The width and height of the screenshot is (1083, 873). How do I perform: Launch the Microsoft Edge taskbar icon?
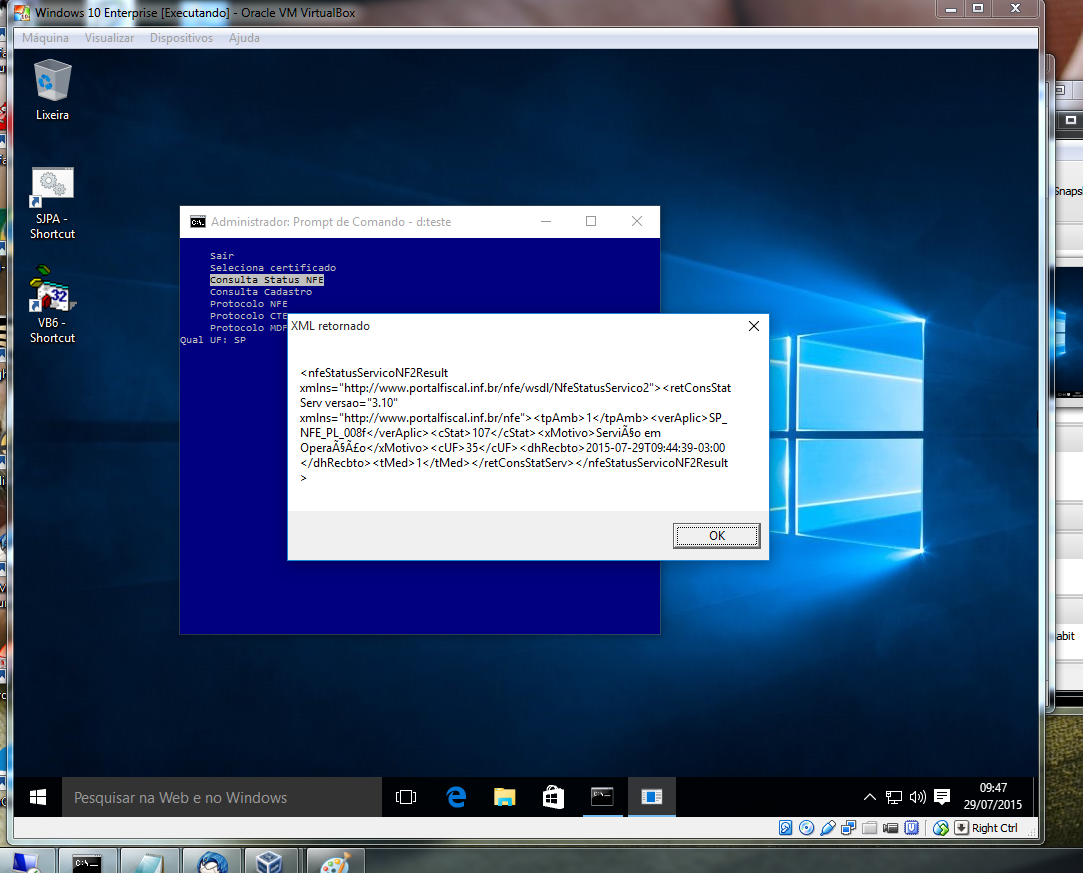click(x=456, y=797)
